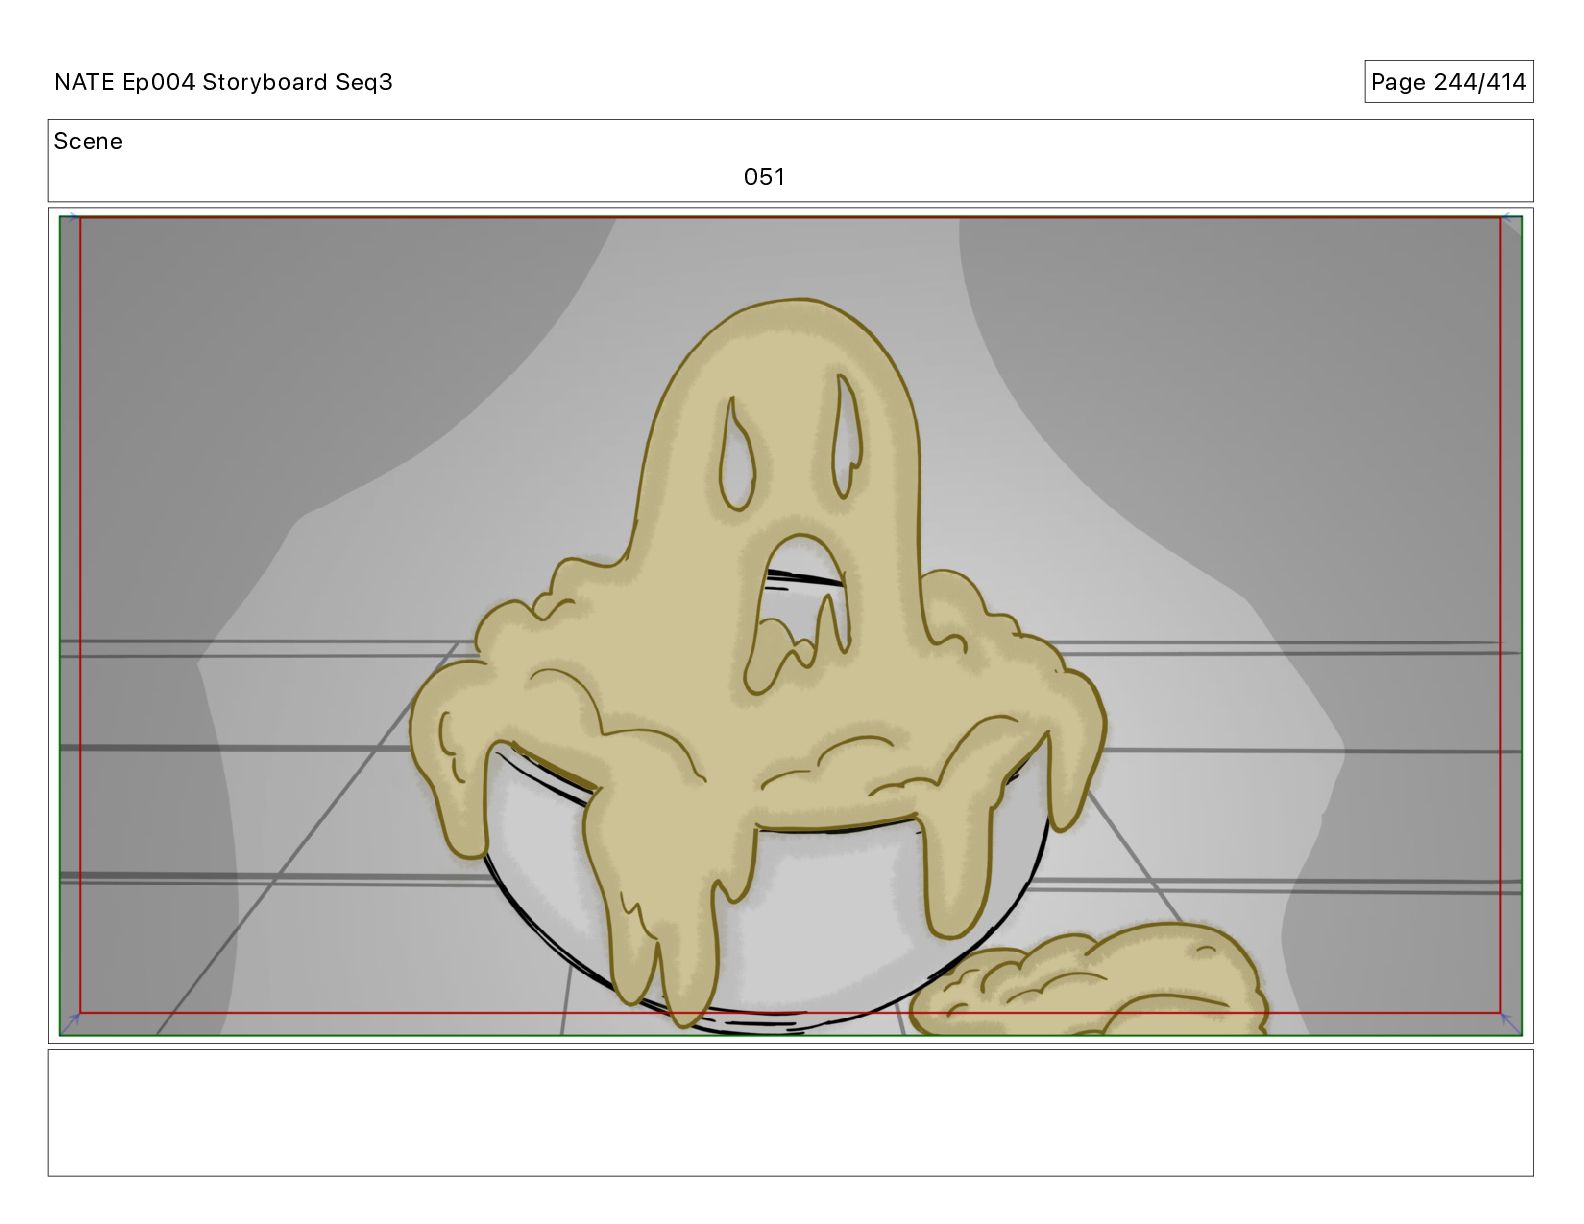Click the 'Page 244/414' page indicator
Viewport: 1584px width, 1224px height.
(1448, 82)
